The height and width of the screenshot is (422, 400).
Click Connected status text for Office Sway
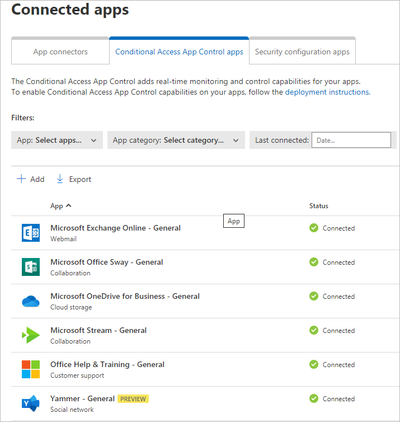point(339,262)
